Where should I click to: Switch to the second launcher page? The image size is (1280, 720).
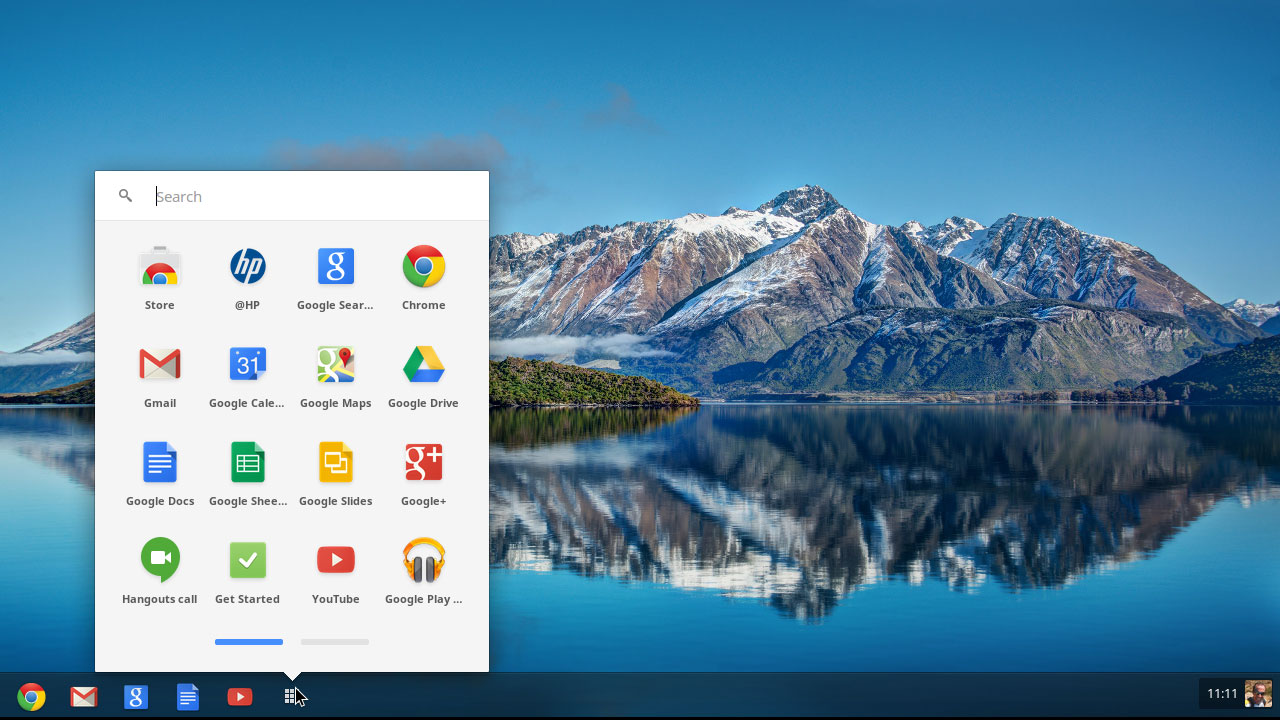(x=335, y=642)
